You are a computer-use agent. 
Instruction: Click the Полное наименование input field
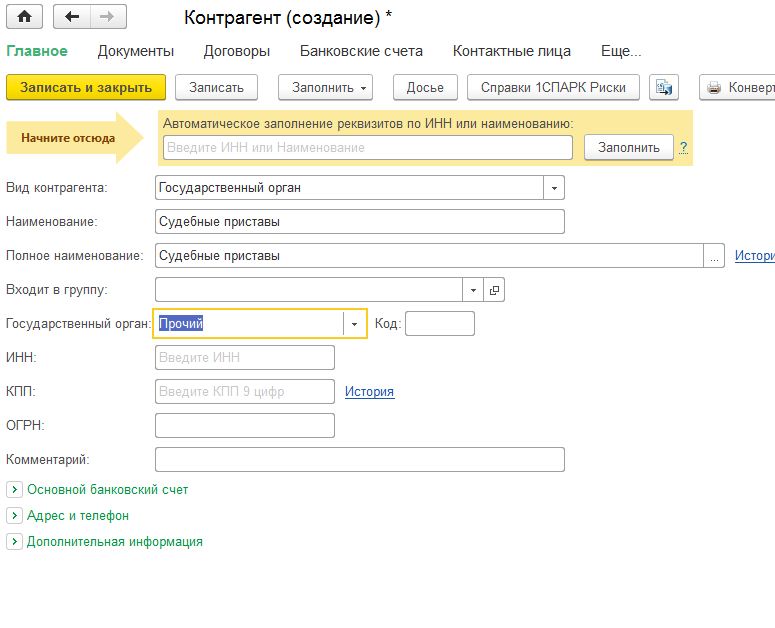click(x=429, y=256)
